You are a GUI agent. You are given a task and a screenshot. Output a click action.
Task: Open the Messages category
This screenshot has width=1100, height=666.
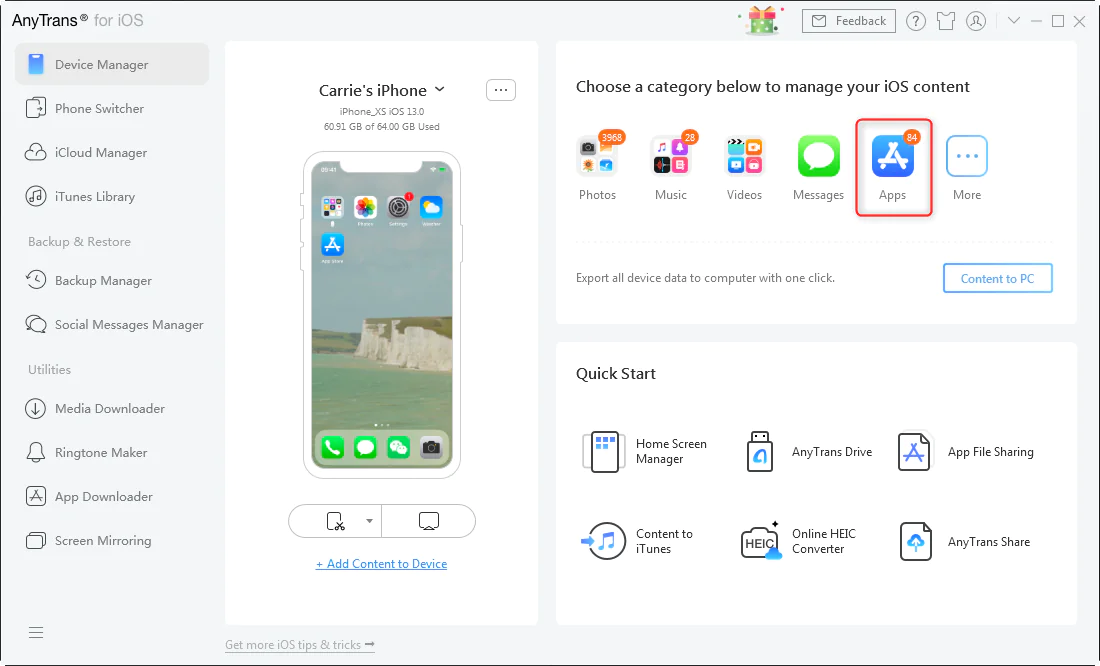[818, 168]
